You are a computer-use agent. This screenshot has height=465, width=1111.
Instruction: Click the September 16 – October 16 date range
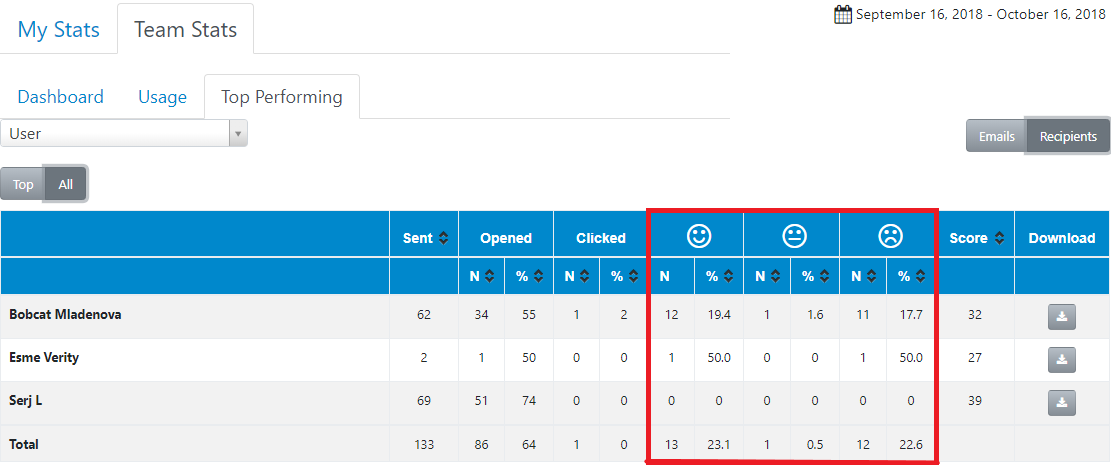[x=980, y=14]
